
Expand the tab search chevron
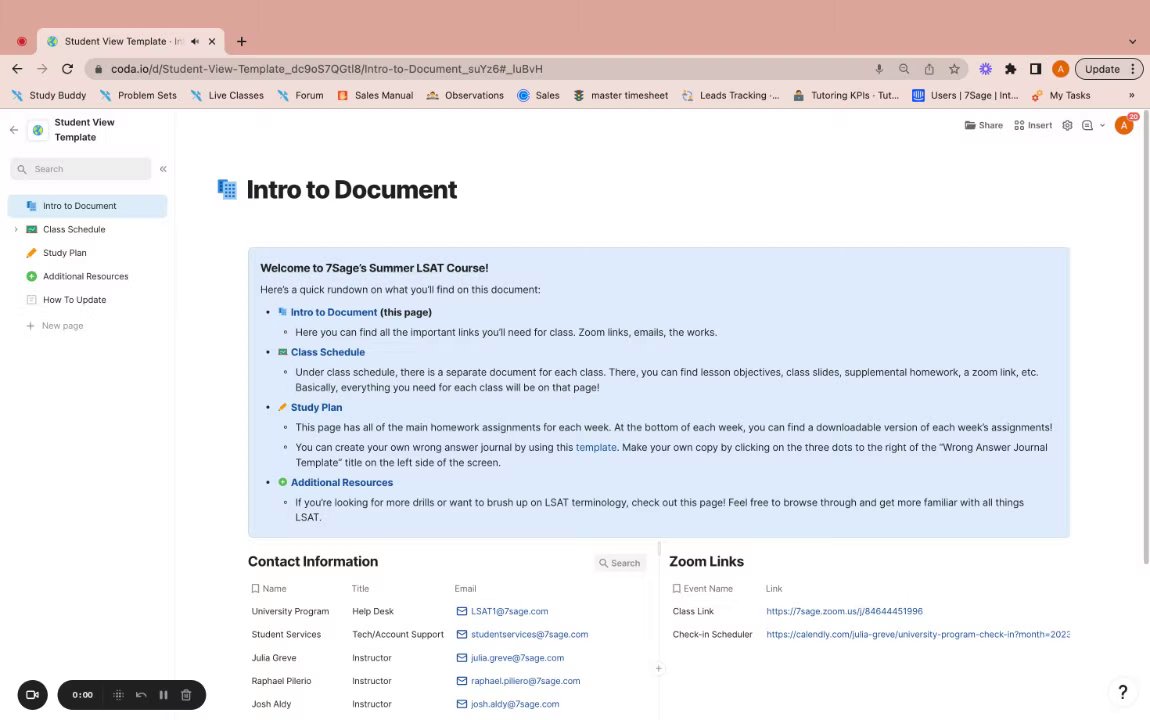click(x=1132, y=42)
